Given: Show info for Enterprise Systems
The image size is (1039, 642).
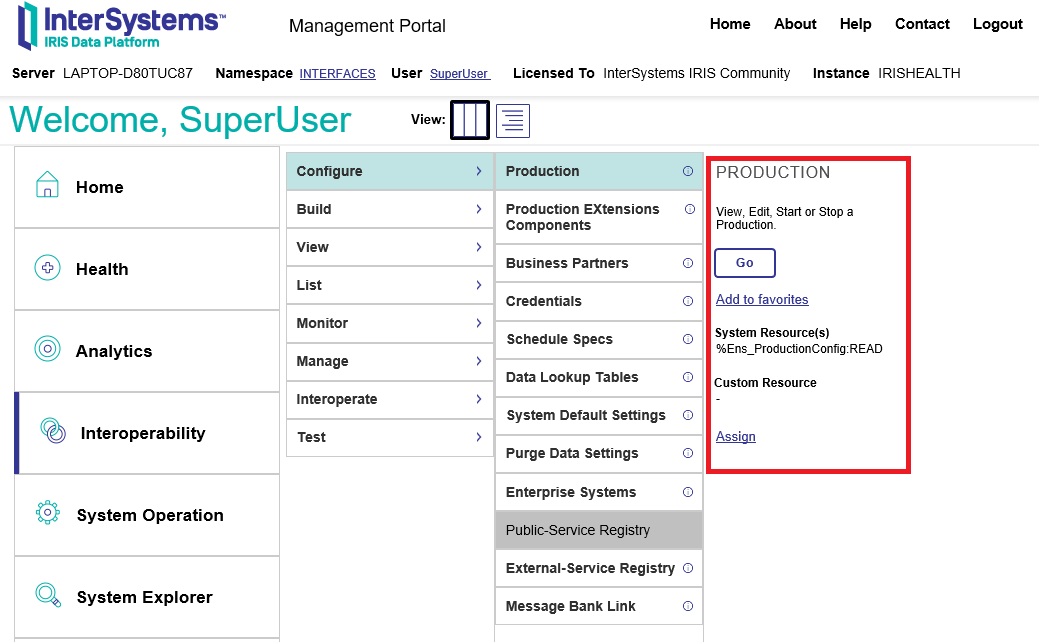Looking at the screenshot, I should [688, 492].
